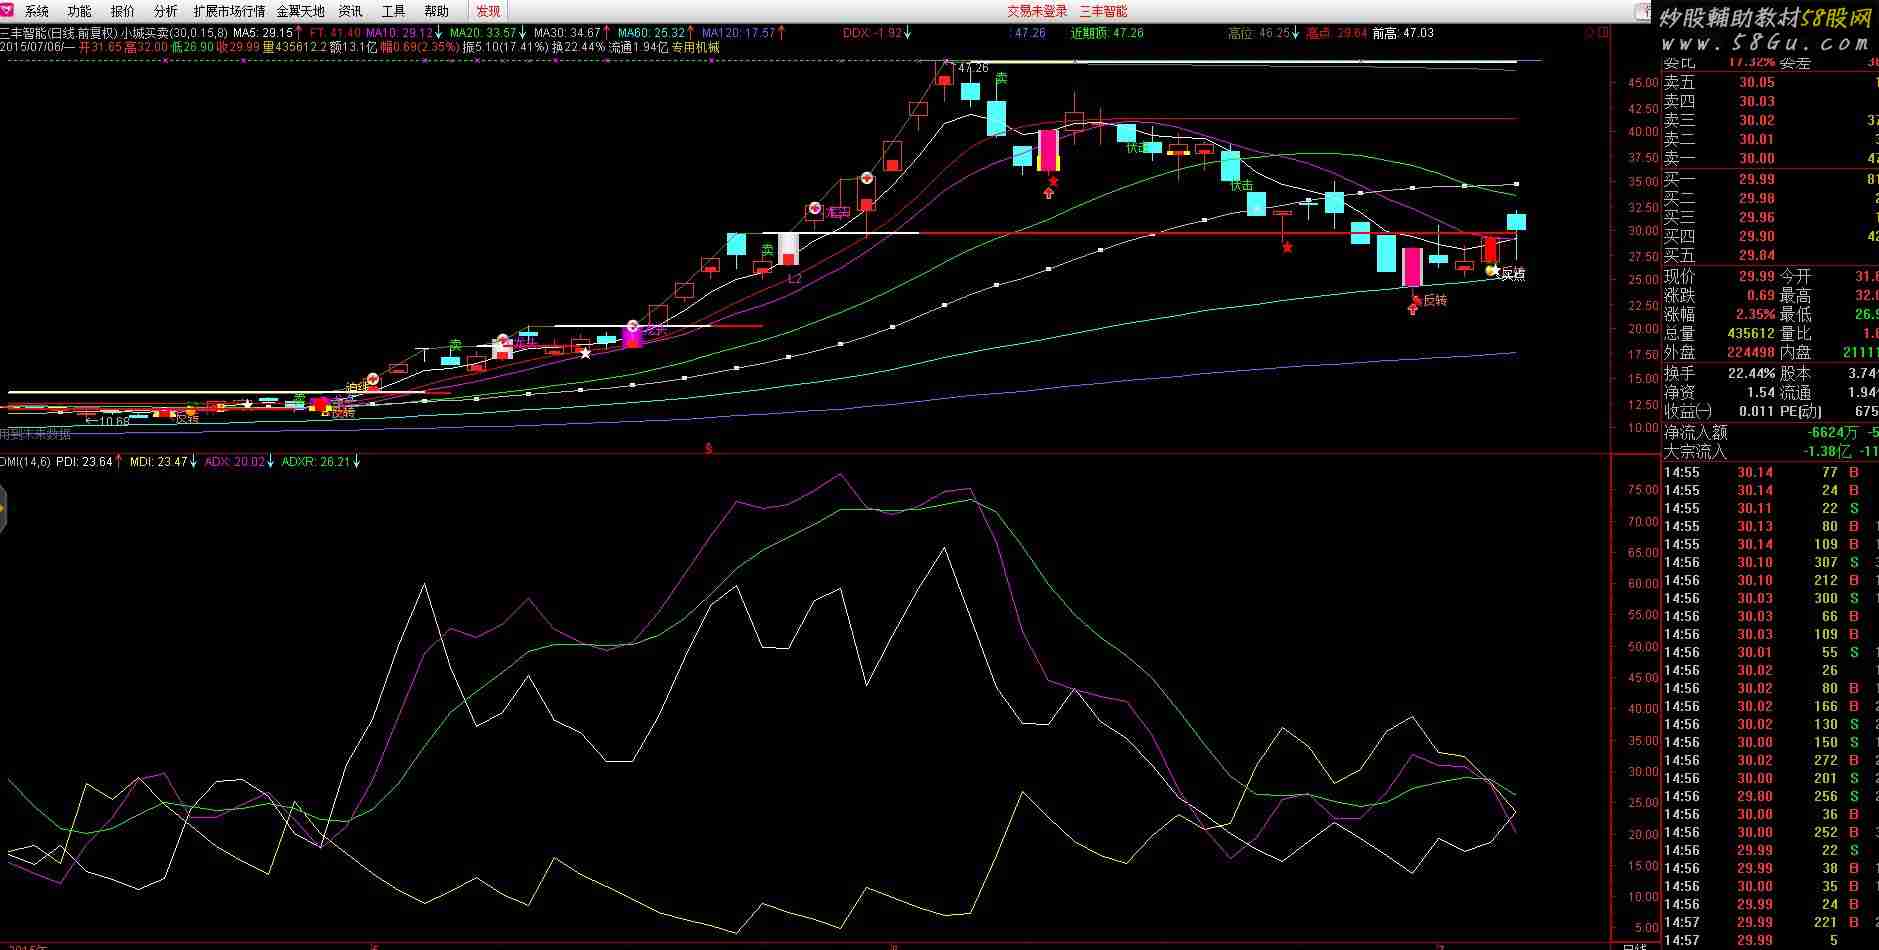1879x950 pixels.
Task: Click the 涨幅 2.35% value
Action: point(1754,314)
